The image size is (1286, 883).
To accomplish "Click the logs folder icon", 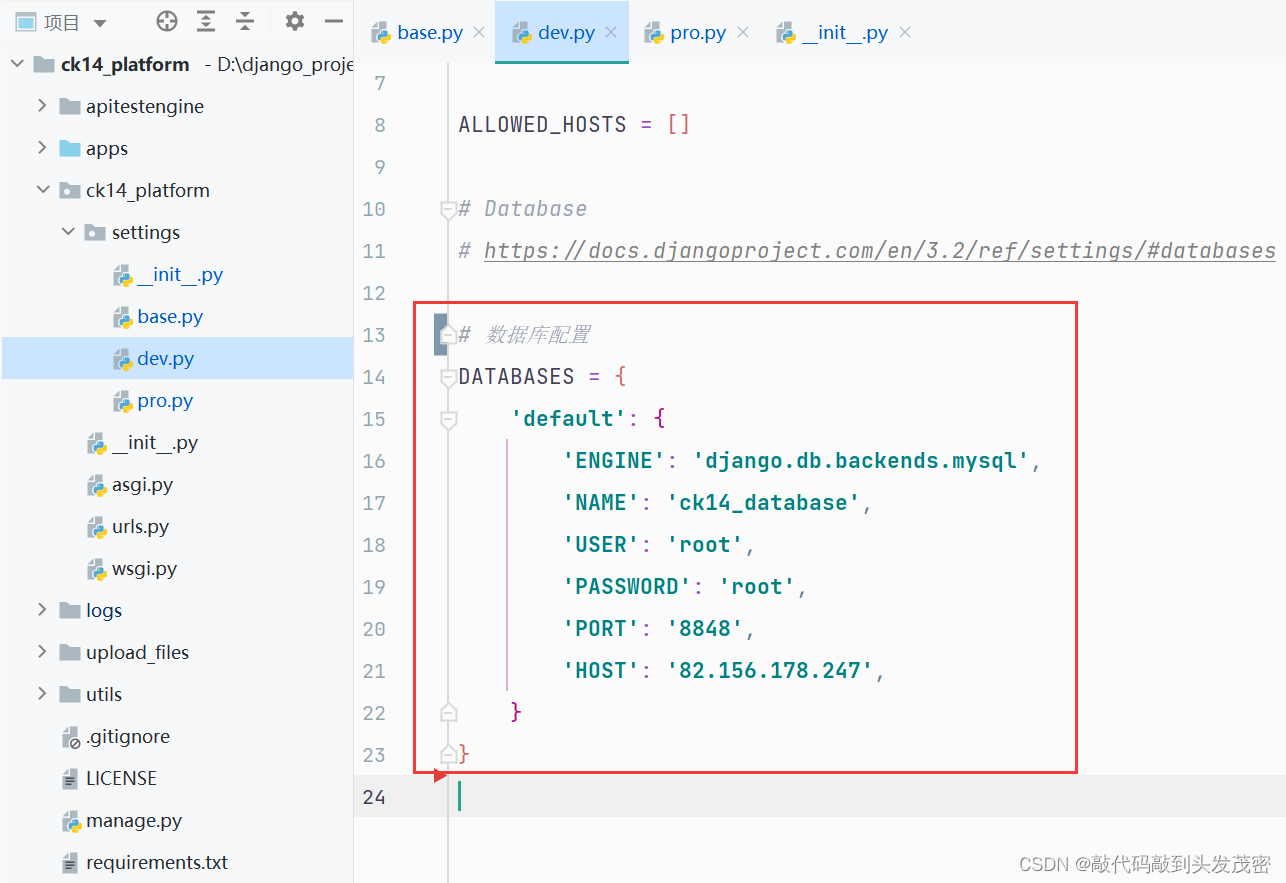I will [x=70, y=610].
